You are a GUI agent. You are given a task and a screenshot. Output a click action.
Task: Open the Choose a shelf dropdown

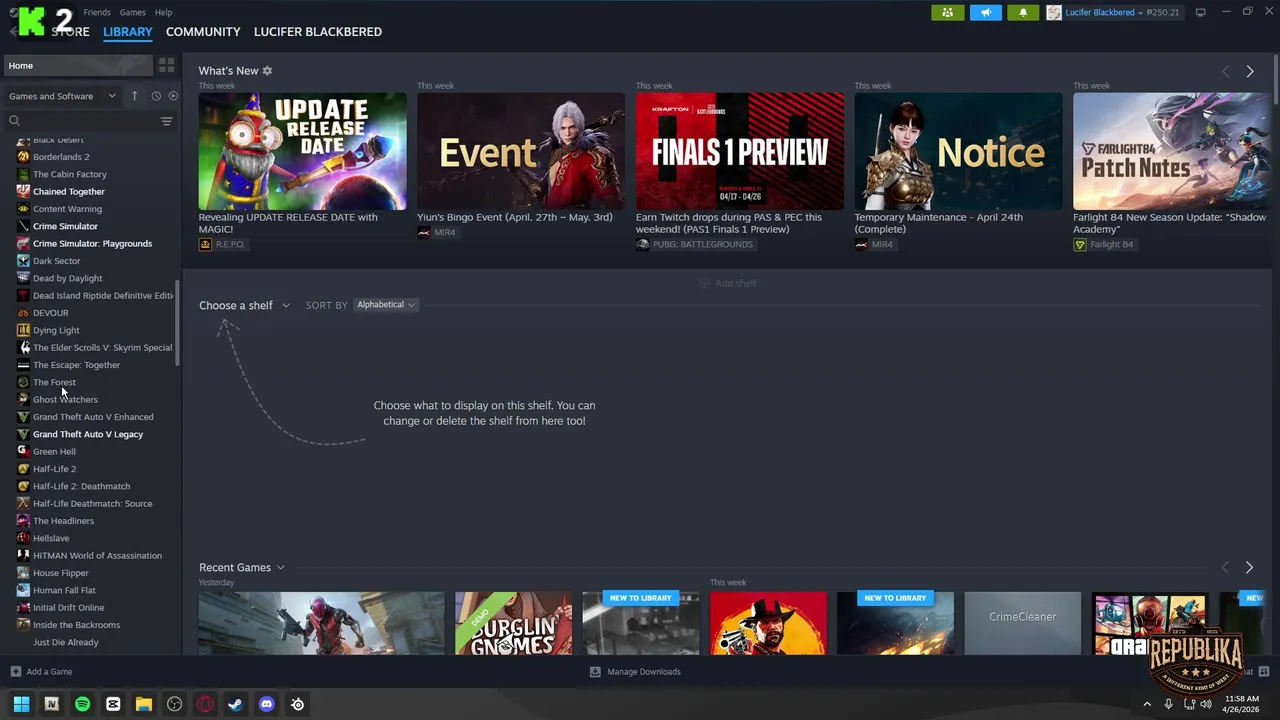coord(244,305)
